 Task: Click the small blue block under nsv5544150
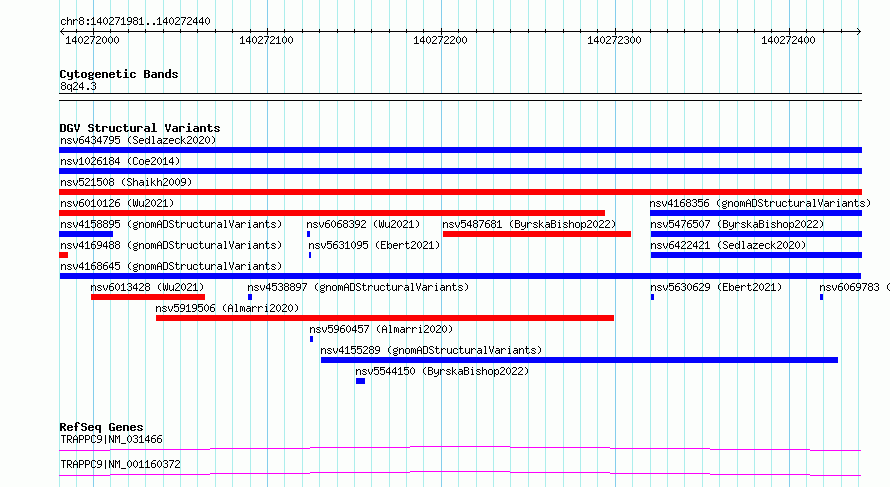[x=360, y=381]
